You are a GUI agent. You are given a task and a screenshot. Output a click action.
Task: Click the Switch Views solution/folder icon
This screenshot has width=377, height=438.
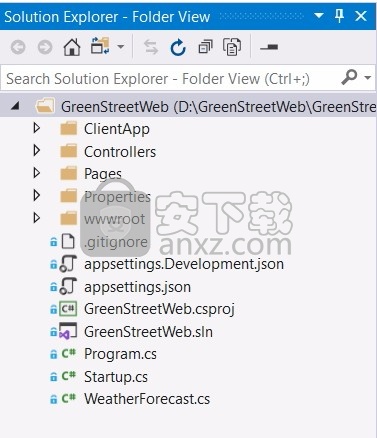point(100,46)
